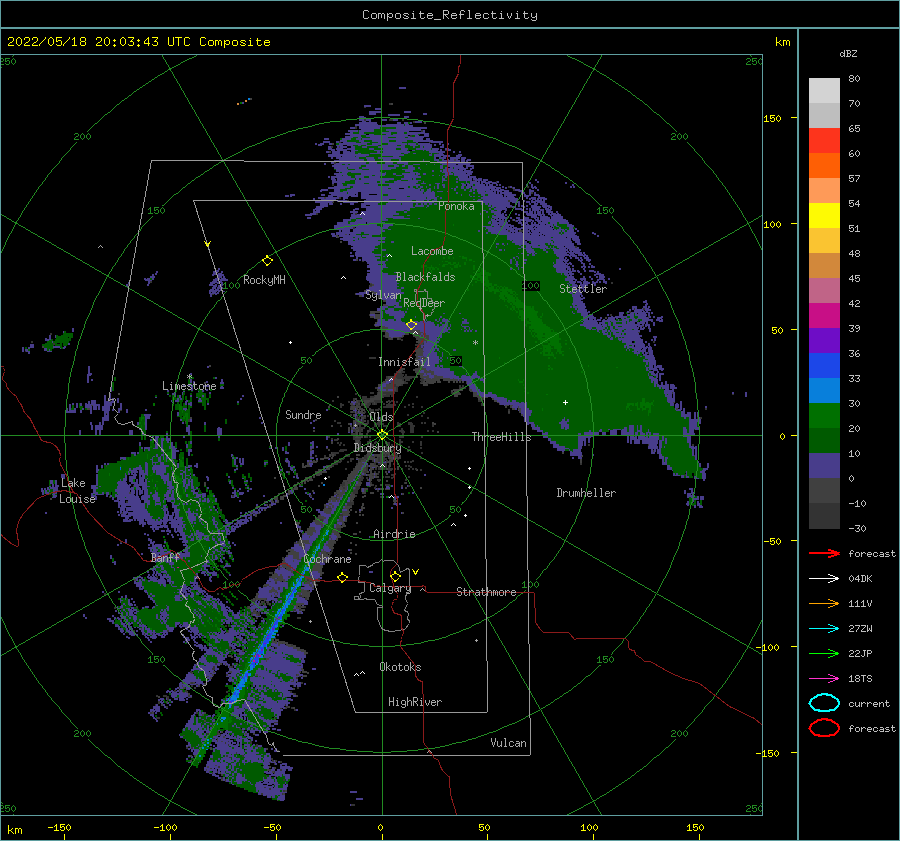
Task: Click the 2022/05/18 20:03:43 UTC timestamp
Action: [x=98, y=42]
